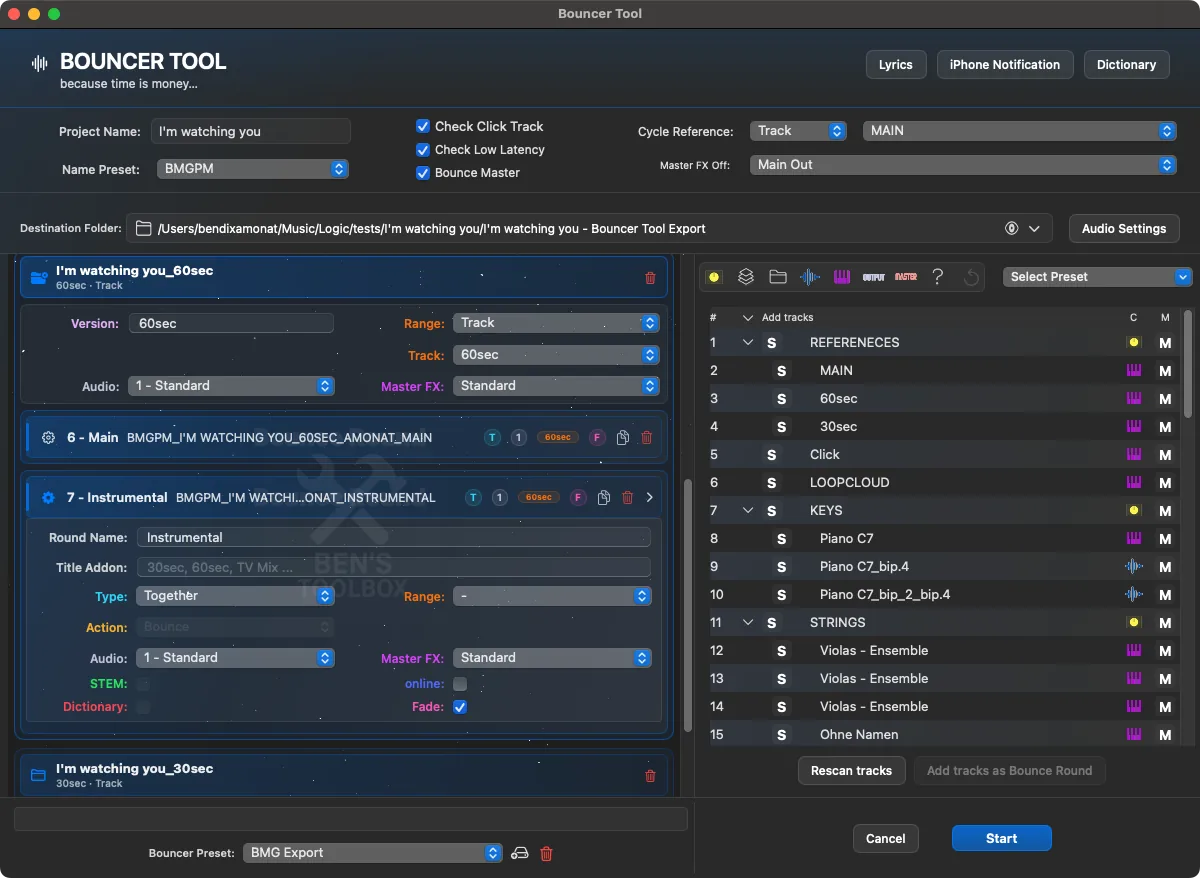Screen dimensions: 1200x878
Task: Delete the BMG Export bouncer preset
Action: [x=546, y=853]
